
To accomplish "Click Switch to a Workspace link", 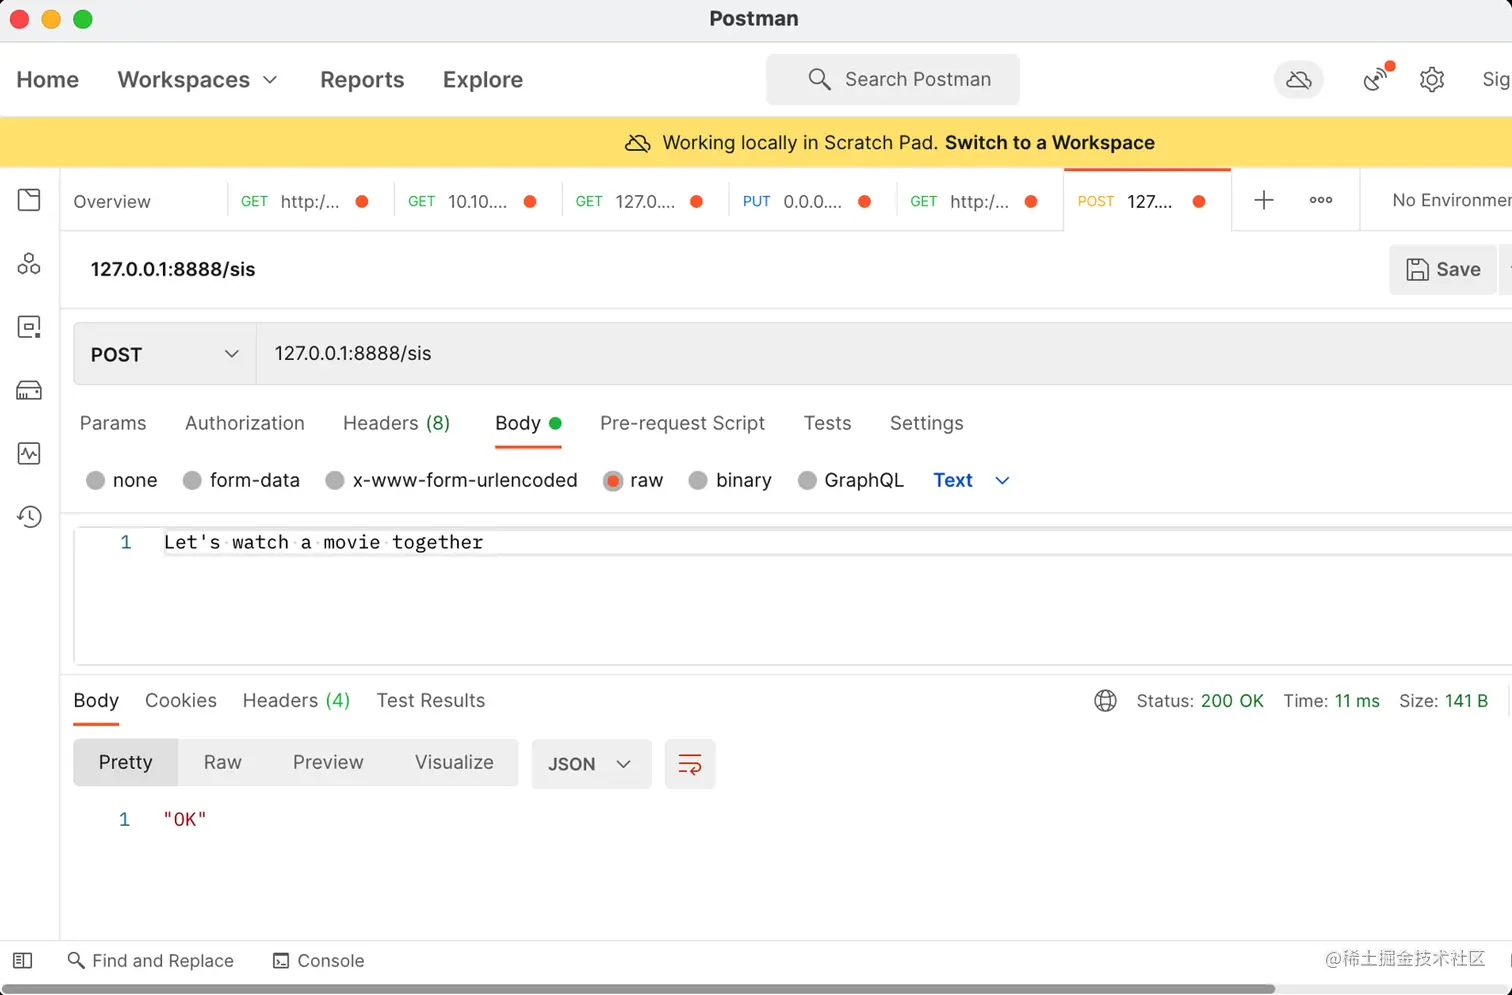I will pyautogui.click(x=1050, y=143).
